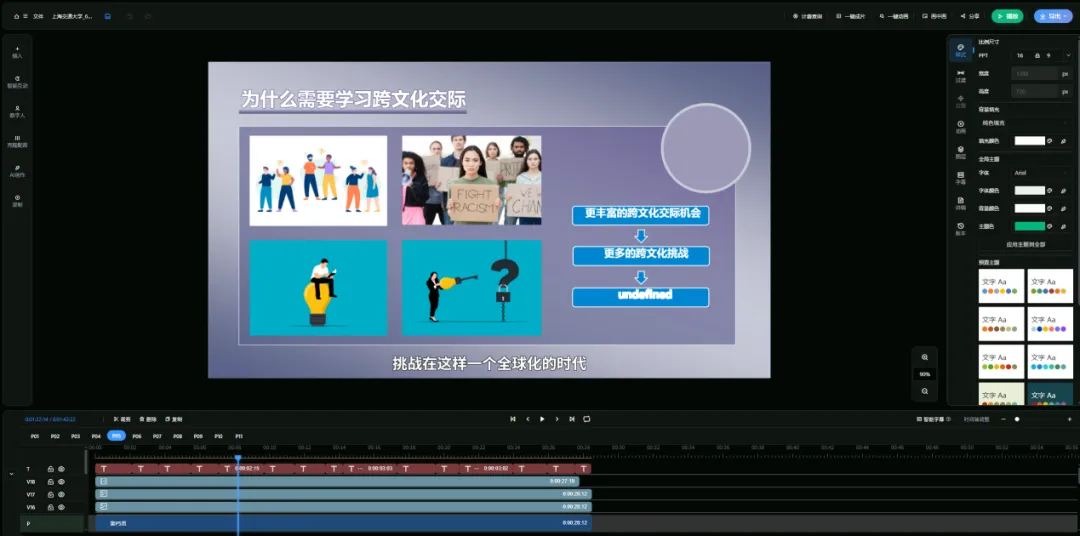Select the 版本 version tab in right panel
This screenshot has width=1080, height=536.
click(960, 229)
